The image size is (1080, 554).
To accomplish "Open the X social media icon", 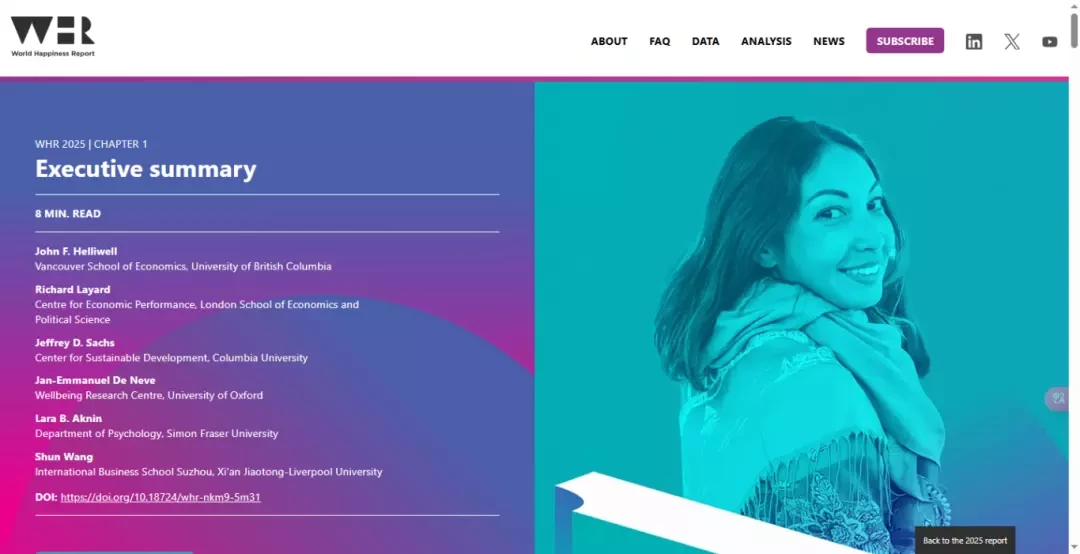I will (1011, 41).
